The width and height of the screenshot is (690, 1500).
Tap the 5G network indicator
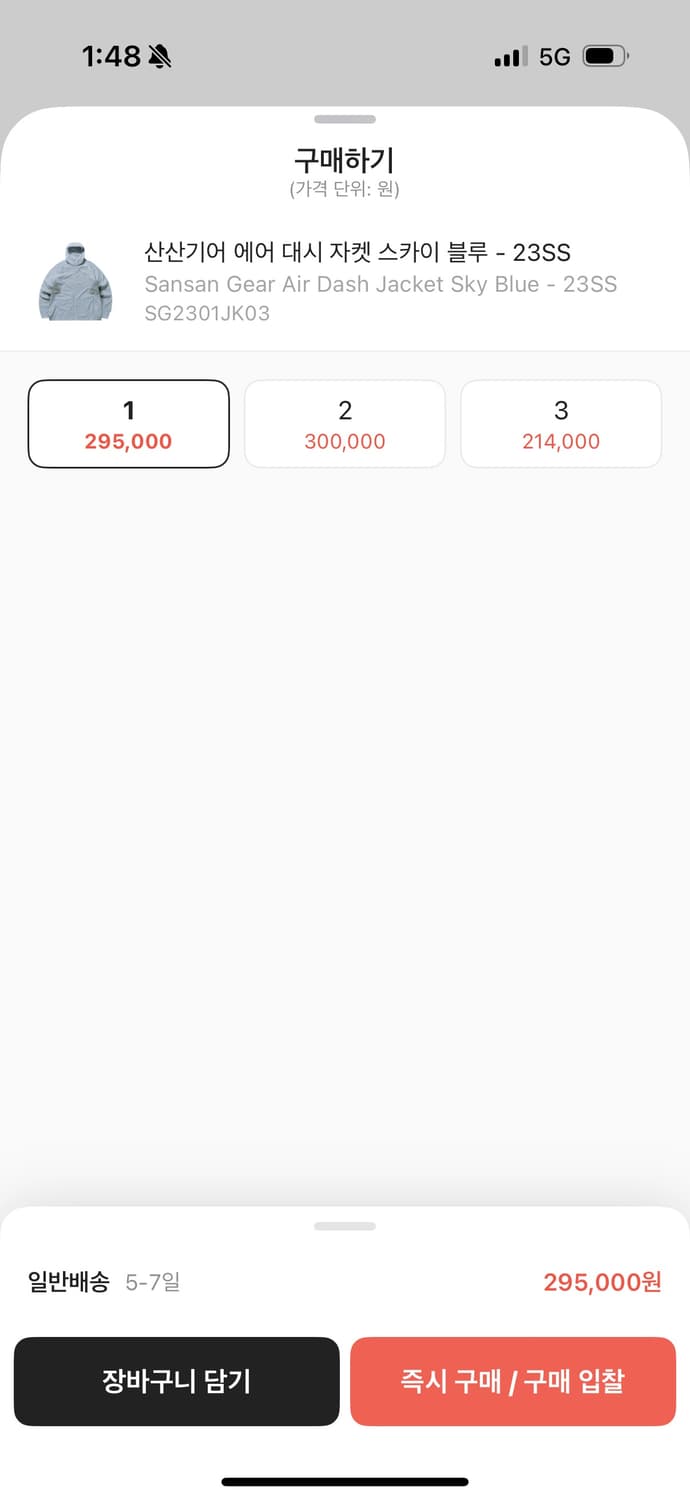554,57
